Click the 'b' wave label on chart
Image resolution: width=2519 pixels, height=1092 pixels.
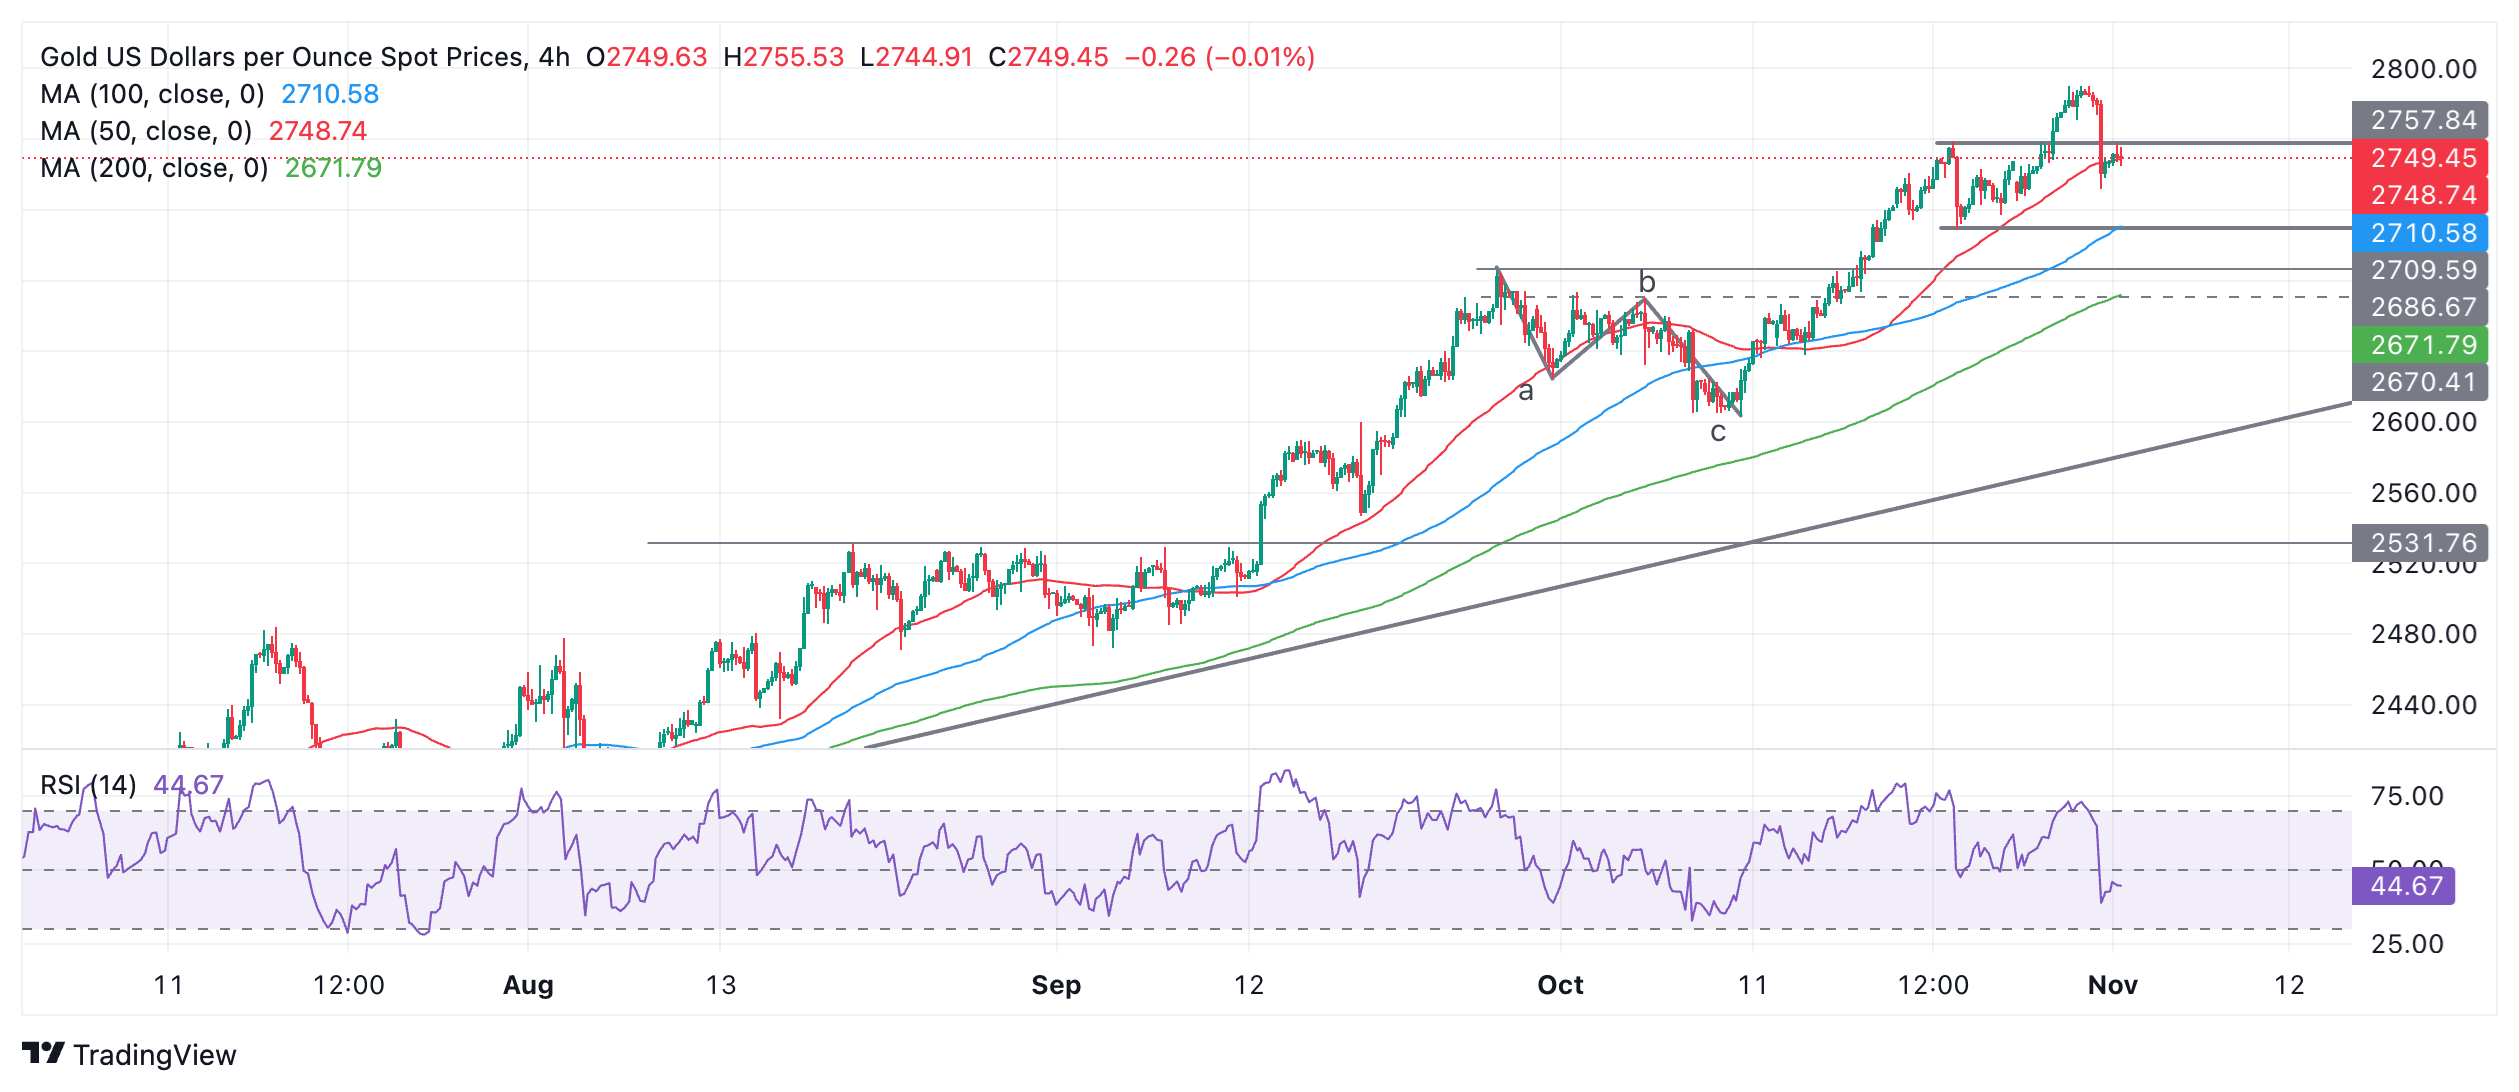point(1647,282)
